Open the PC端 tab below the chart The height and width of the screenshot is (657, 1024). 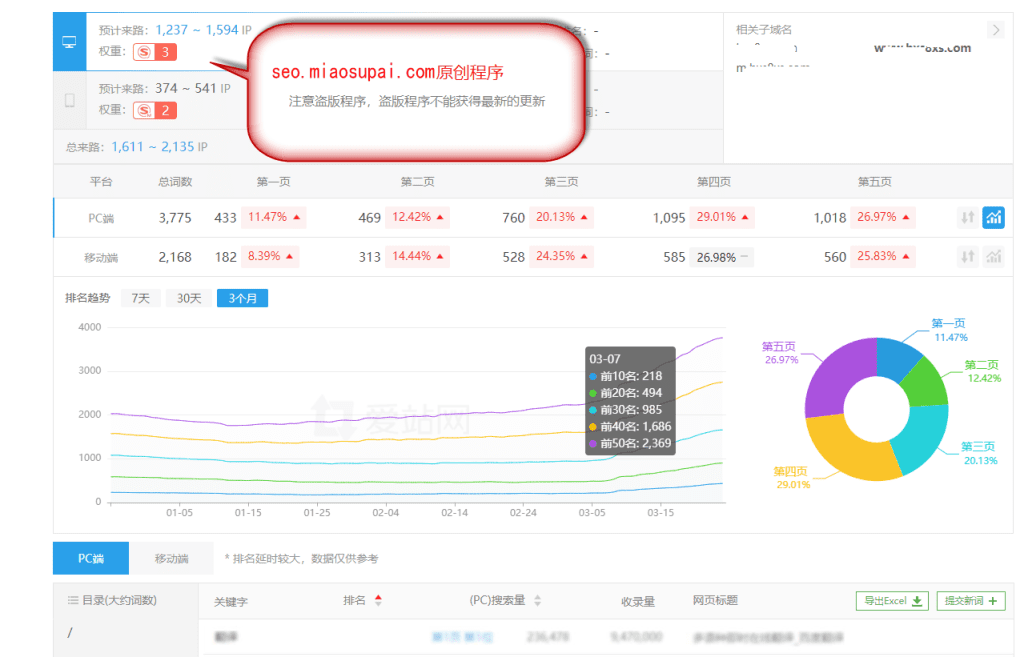[90, 559]
